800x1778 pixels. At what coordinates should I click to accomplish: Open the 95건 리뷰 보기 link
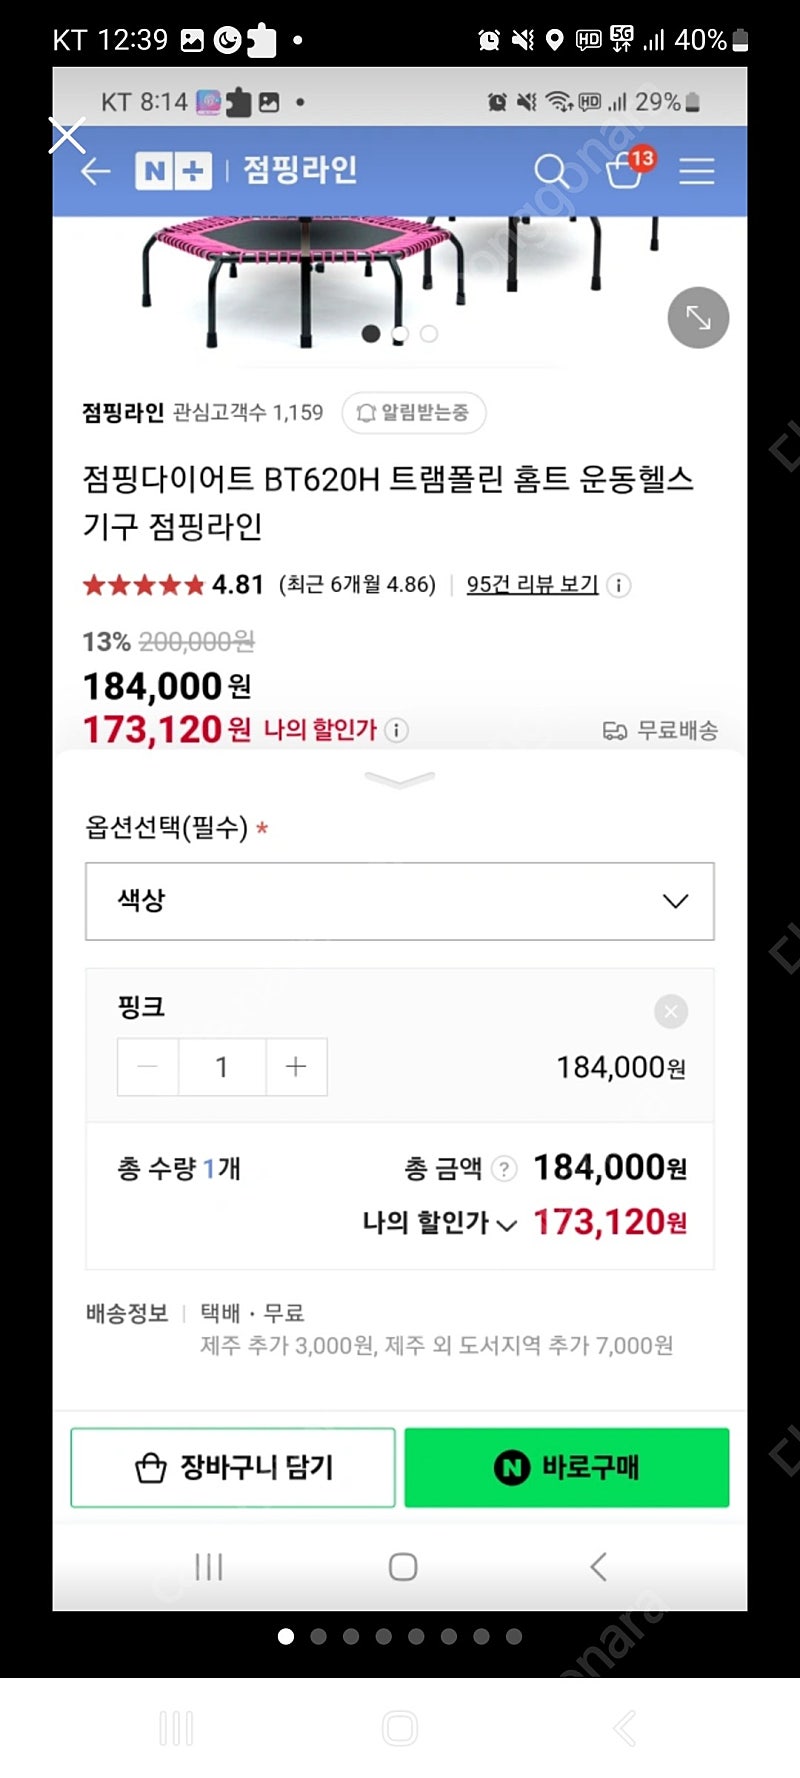[532, 585]
